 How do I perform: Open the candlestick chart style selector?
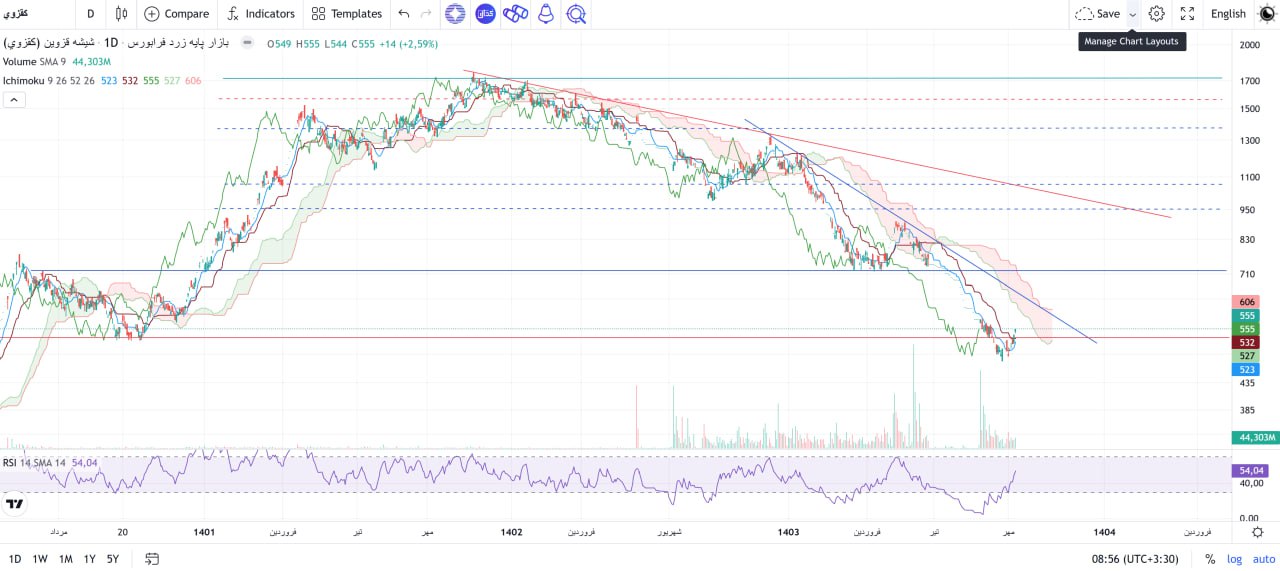[121, 14]
